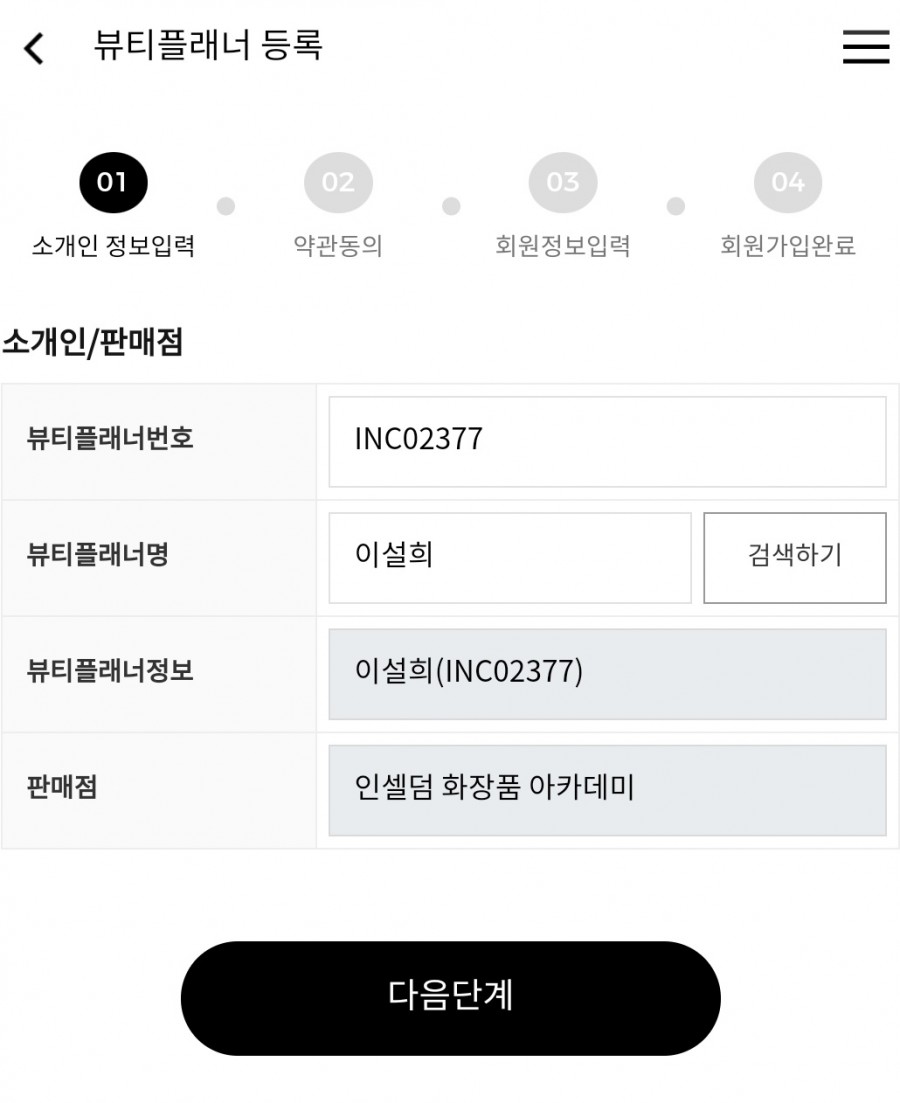Click the 판매점 field showing 인셀덤 화장품 아카데미
The image size is (900, 1103).
(x=607, y=790)
